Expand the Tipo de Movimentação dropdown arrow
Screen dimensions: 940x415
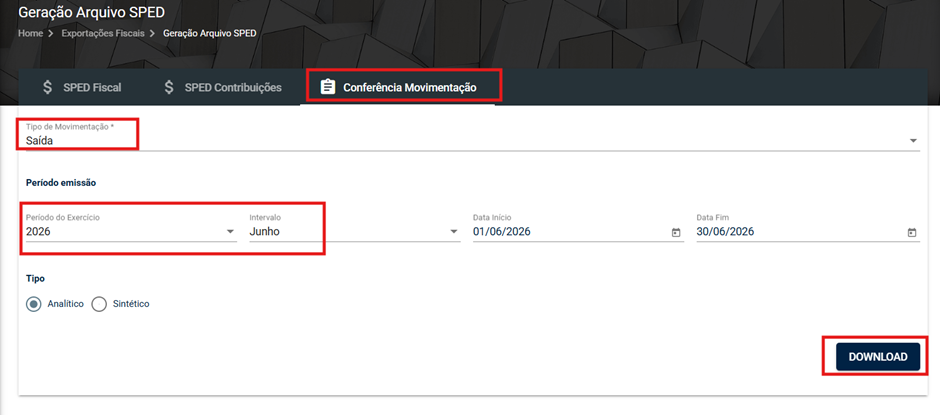click(x=913, y=140)
